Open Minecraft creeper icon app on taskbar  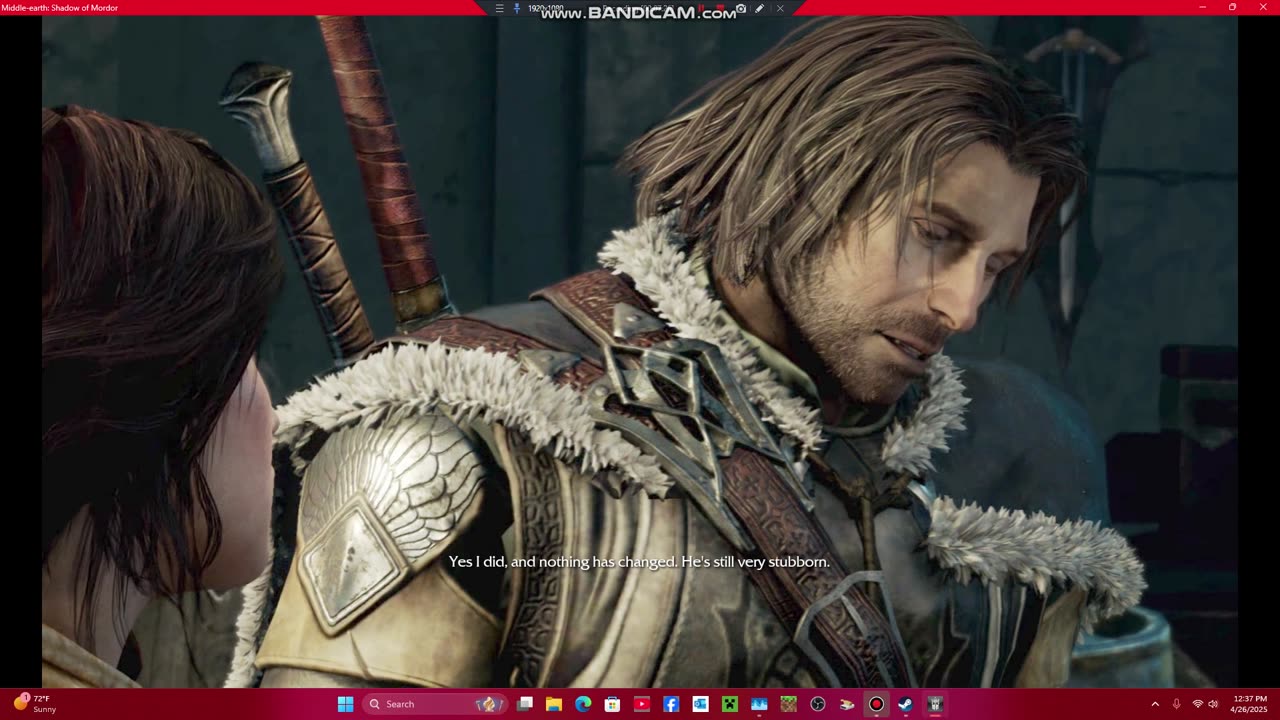(730, 704)
